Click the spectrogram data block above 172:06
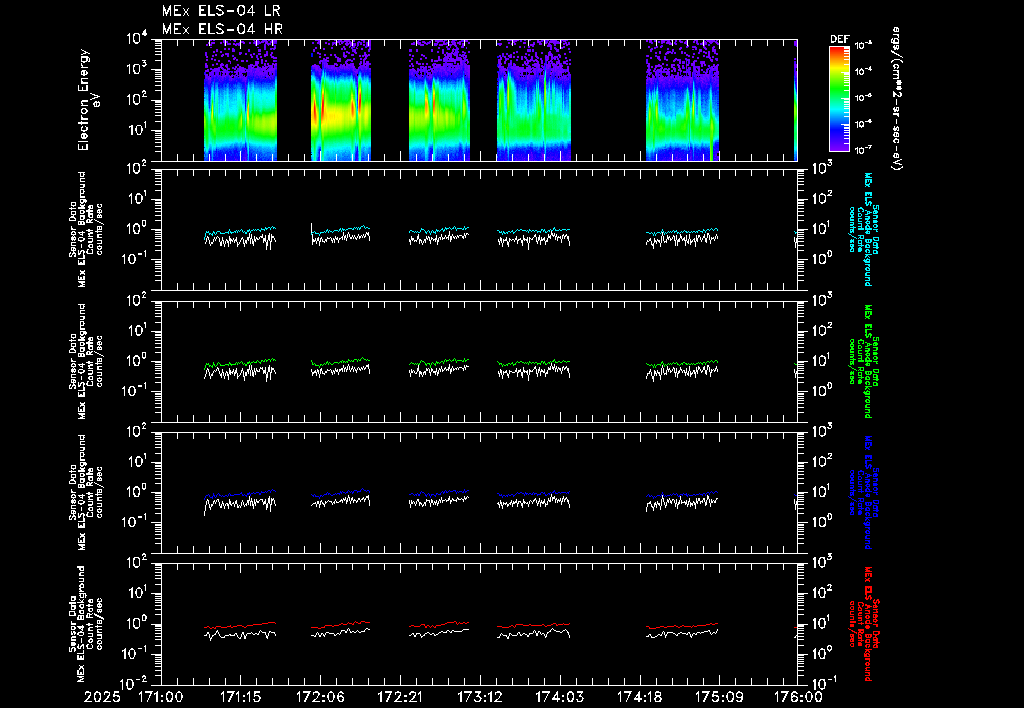The height and width of the screenshot is (708, 1024). click(x=341, y=100)
